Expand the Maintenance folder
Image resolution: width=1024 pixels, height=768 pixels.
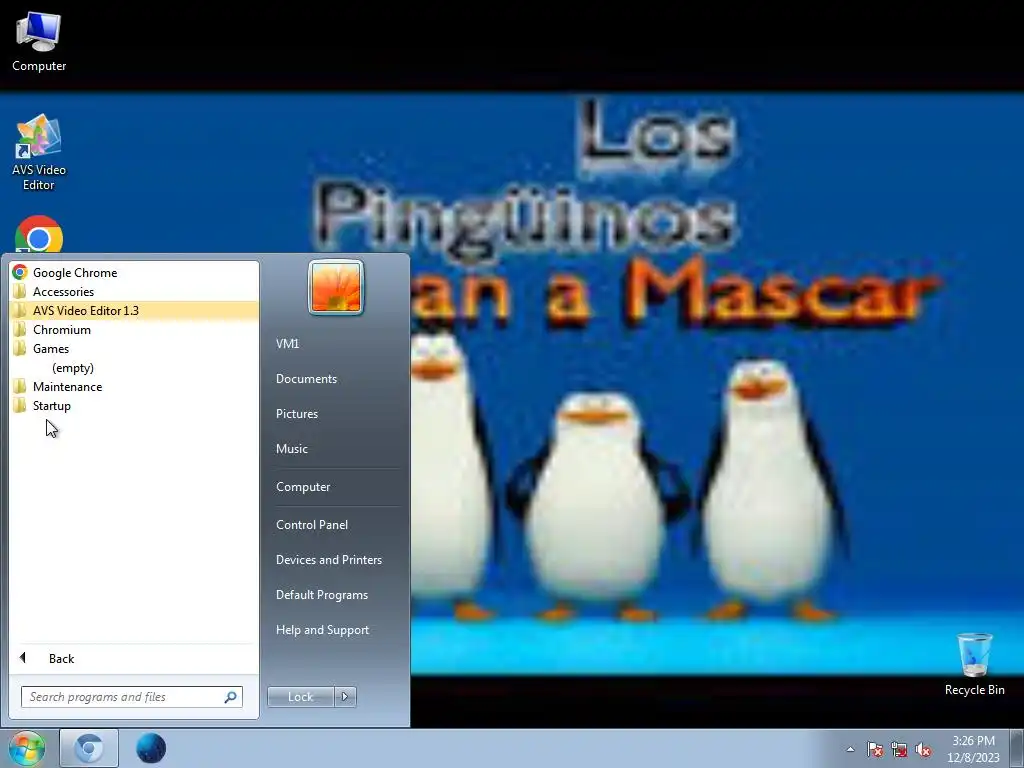[x=134, y=387]
